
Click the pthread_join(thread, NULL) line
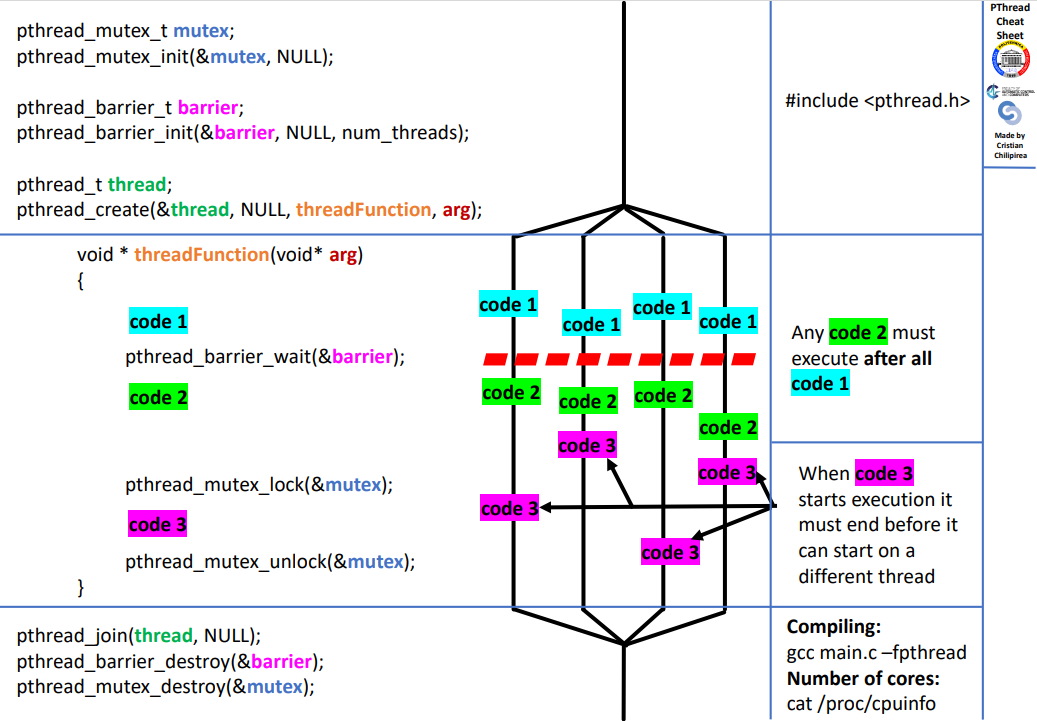pyautogui.click(x=138, y=635)
